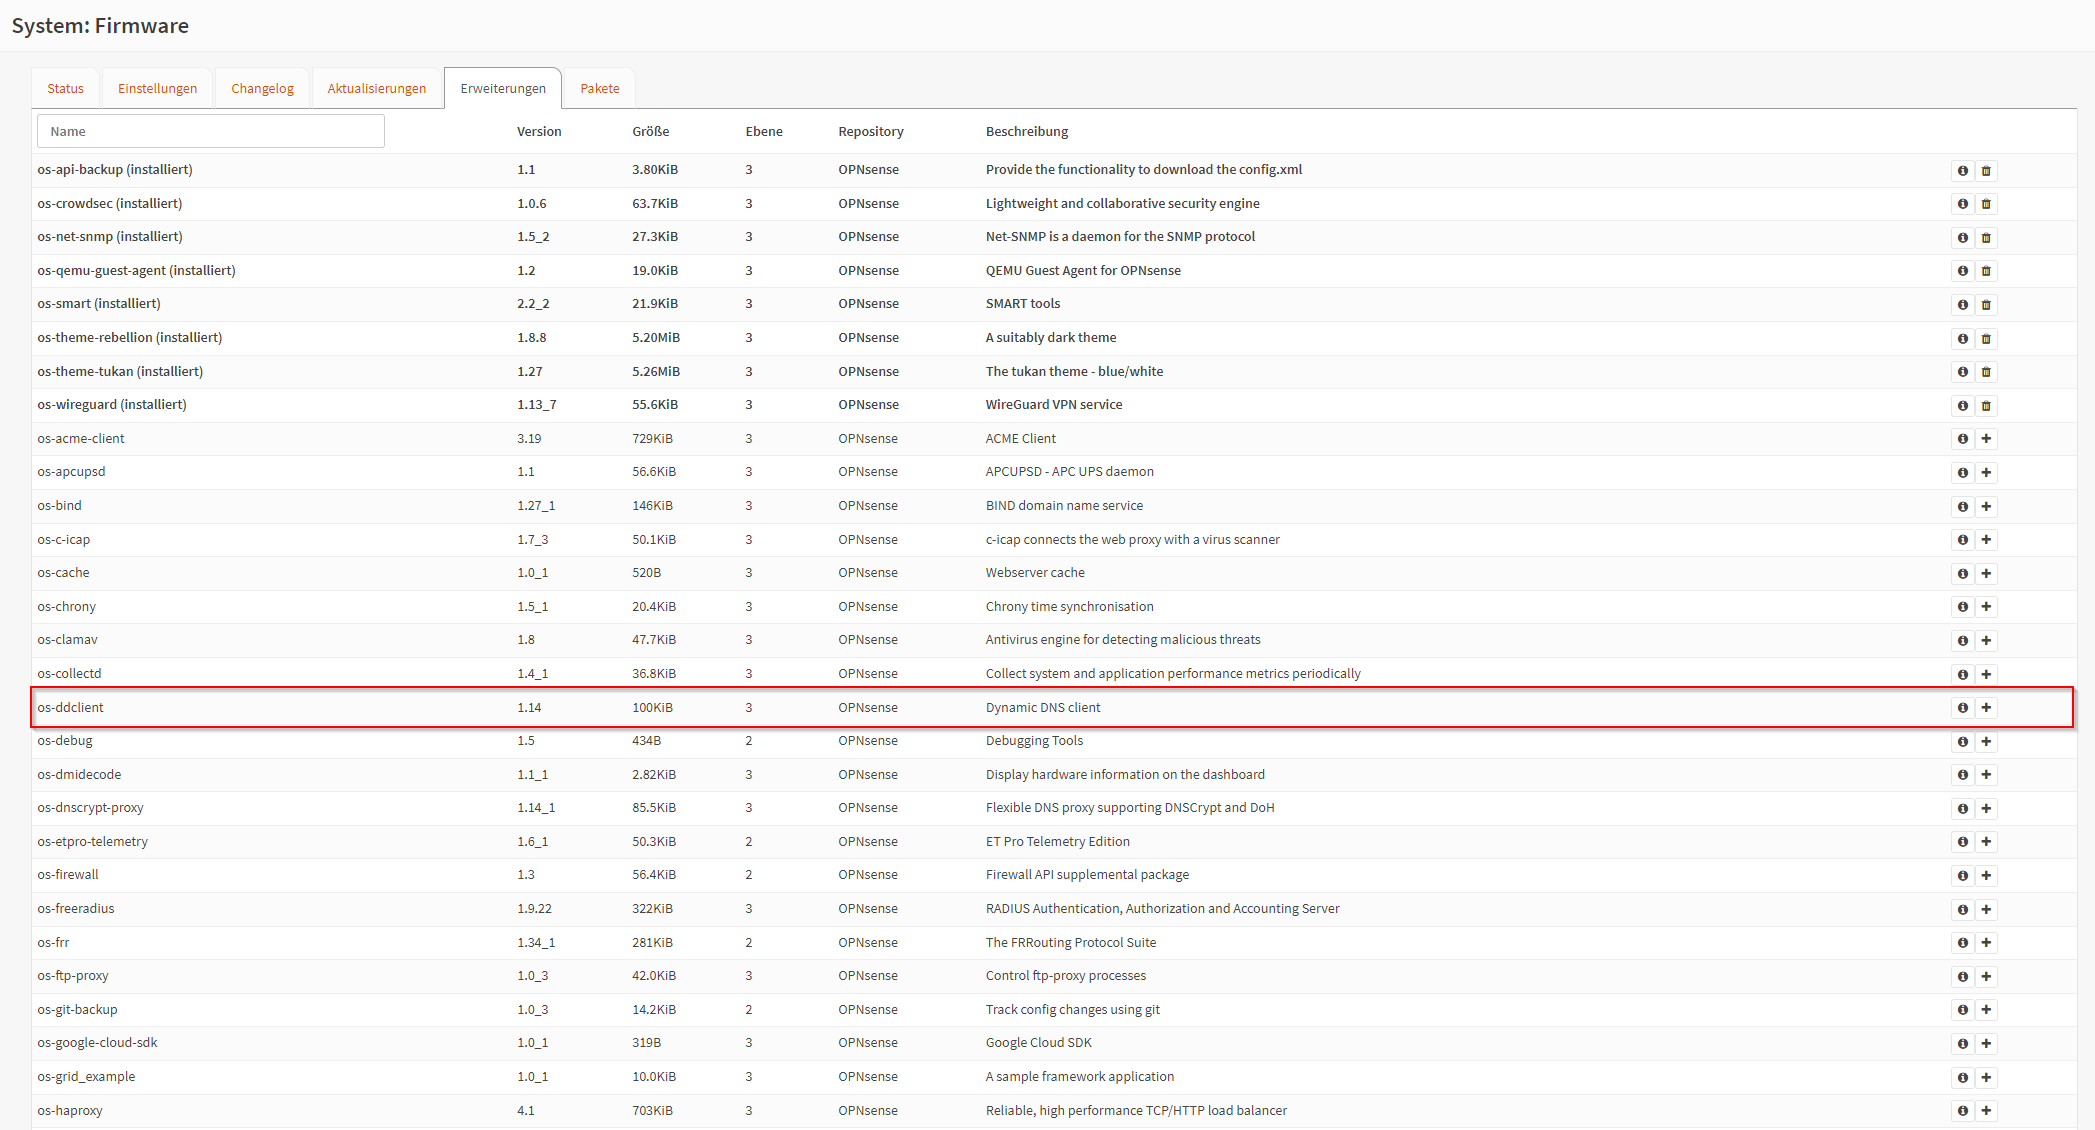2095x1130 pixels.
Task: Remove os-net-snmp with the trash icon
Action: click(1986, 237)
